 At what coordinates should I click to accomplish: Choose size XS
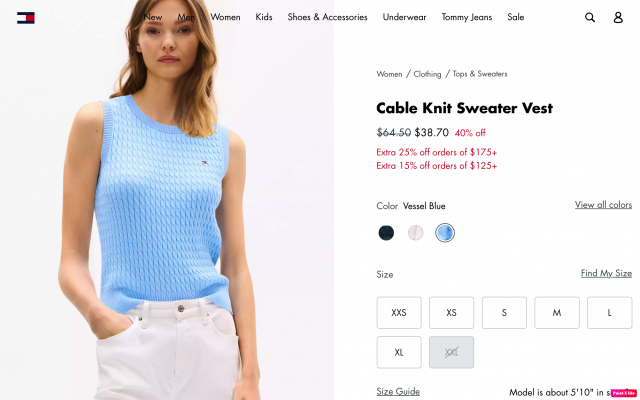pyautogui.click(x=451, y=313)
